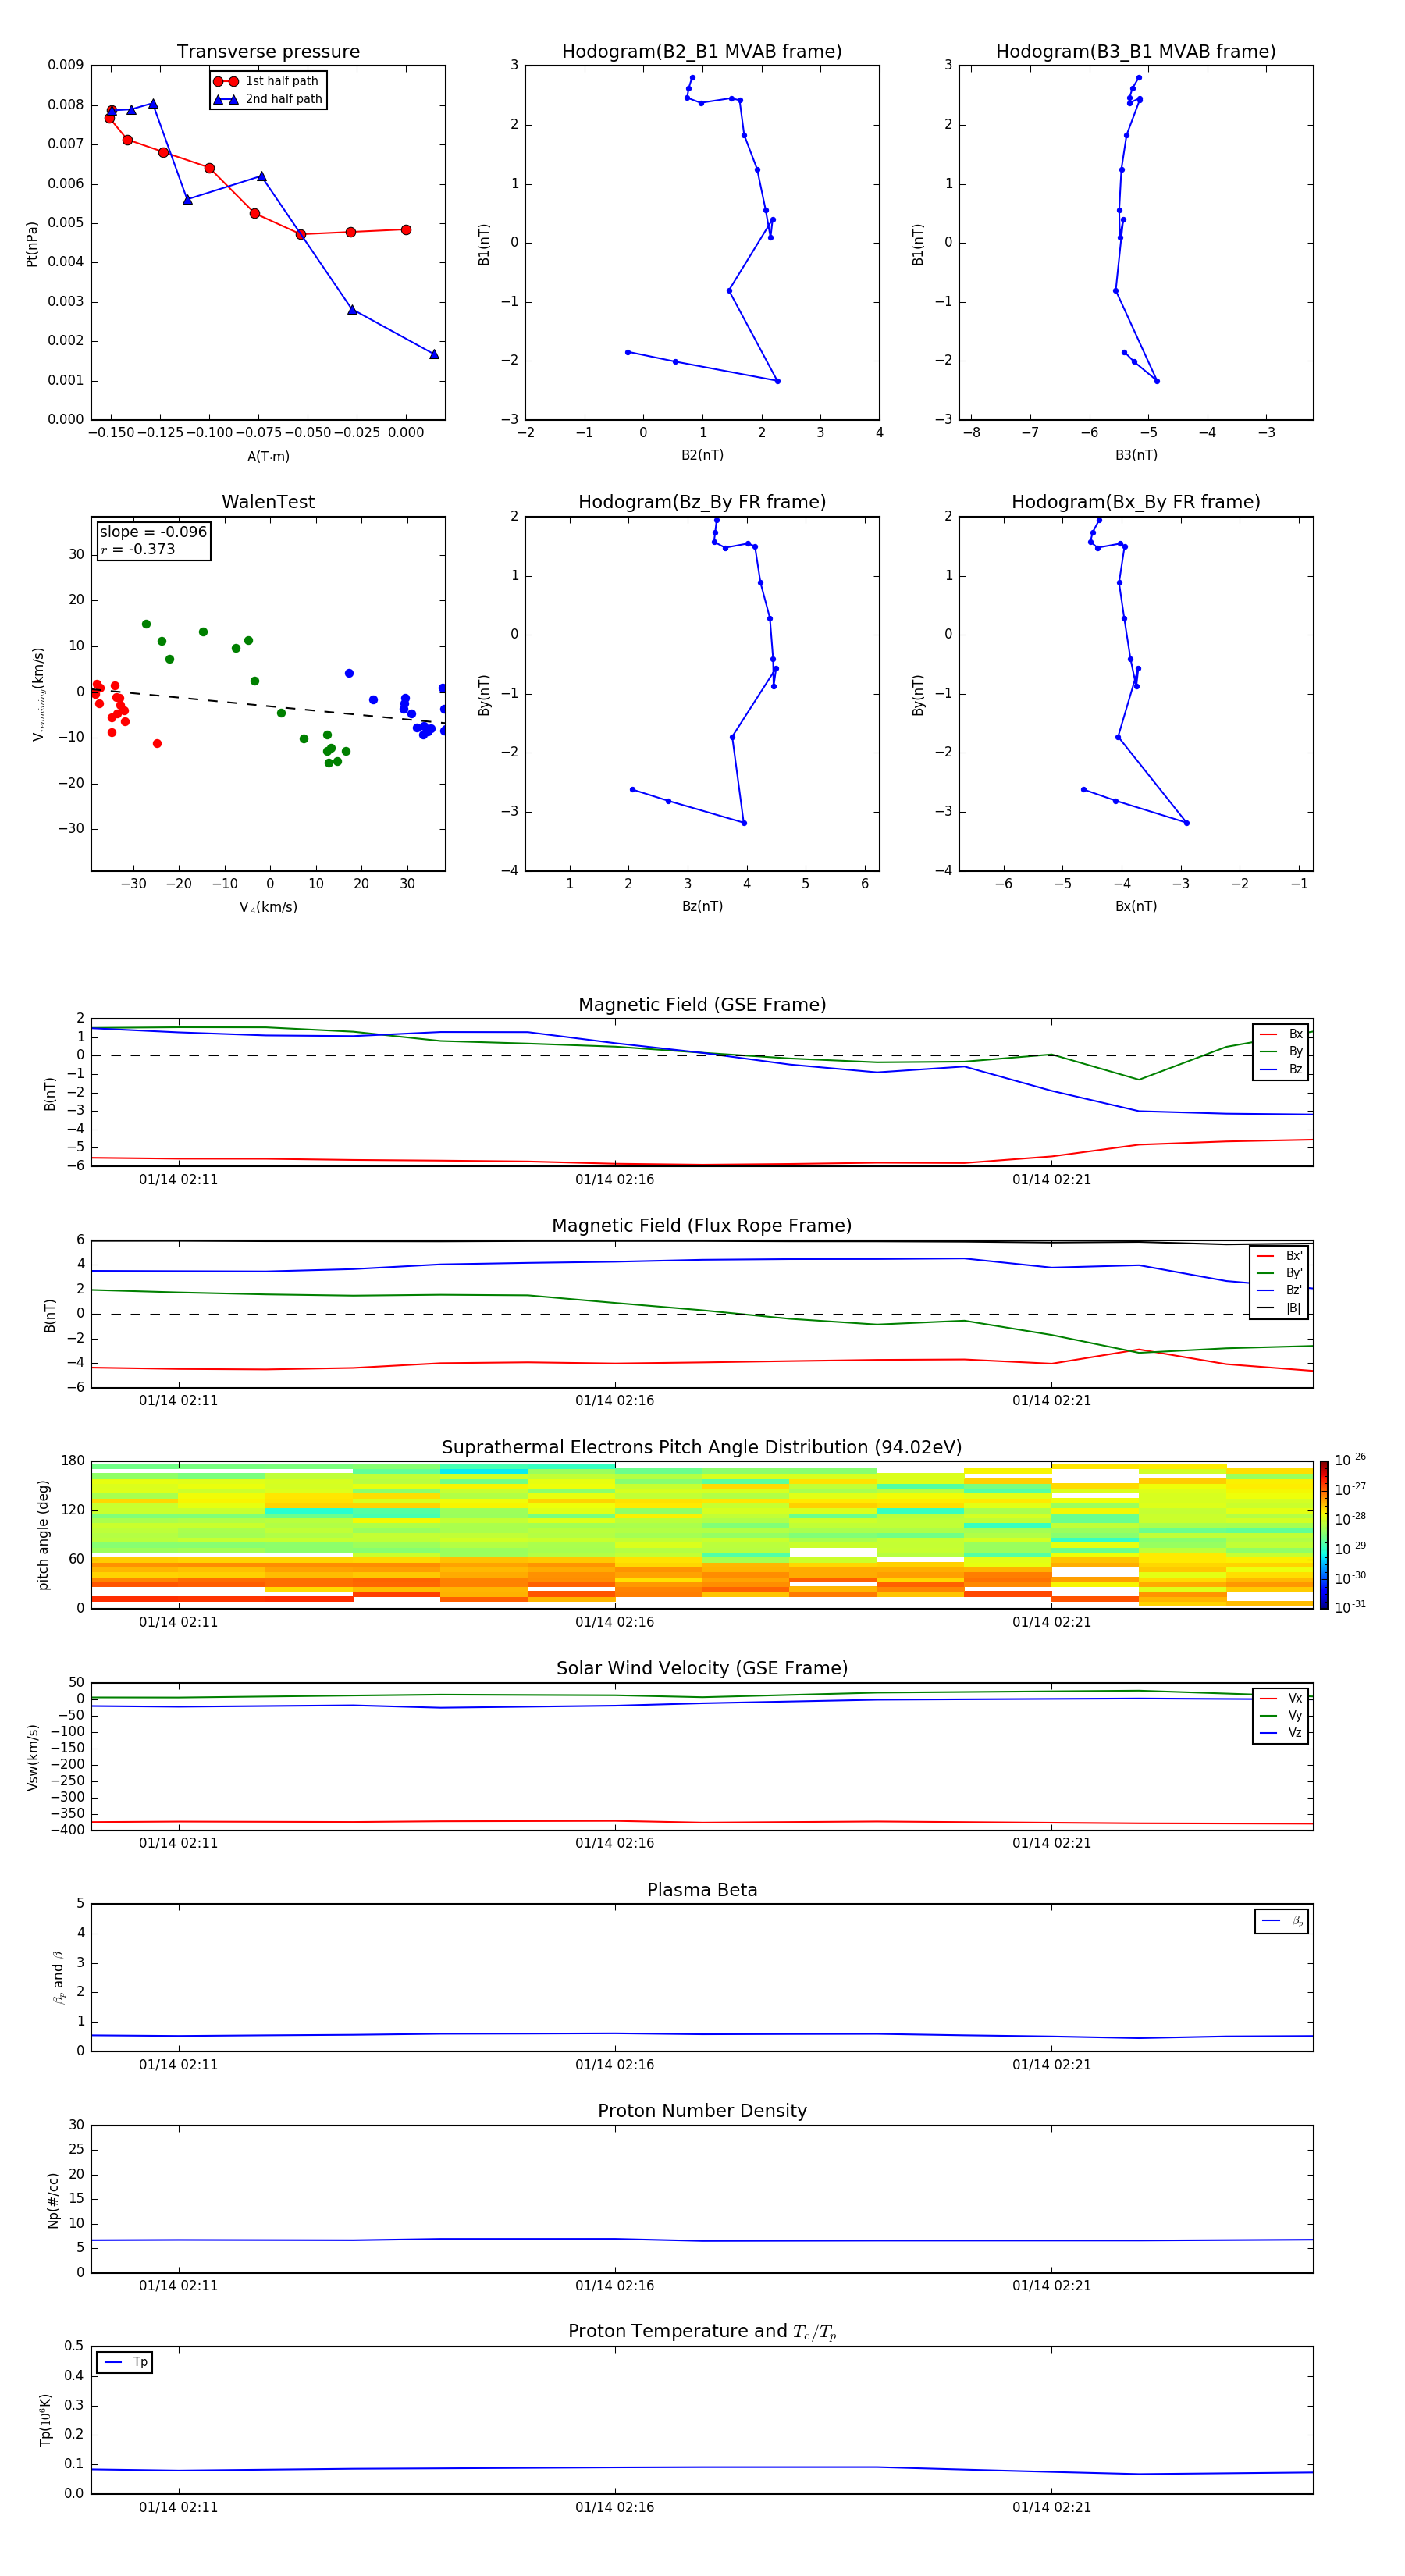
Task: Select the '1st half path' legend entry
Action: pyautogui.click(x=268, y=81)
